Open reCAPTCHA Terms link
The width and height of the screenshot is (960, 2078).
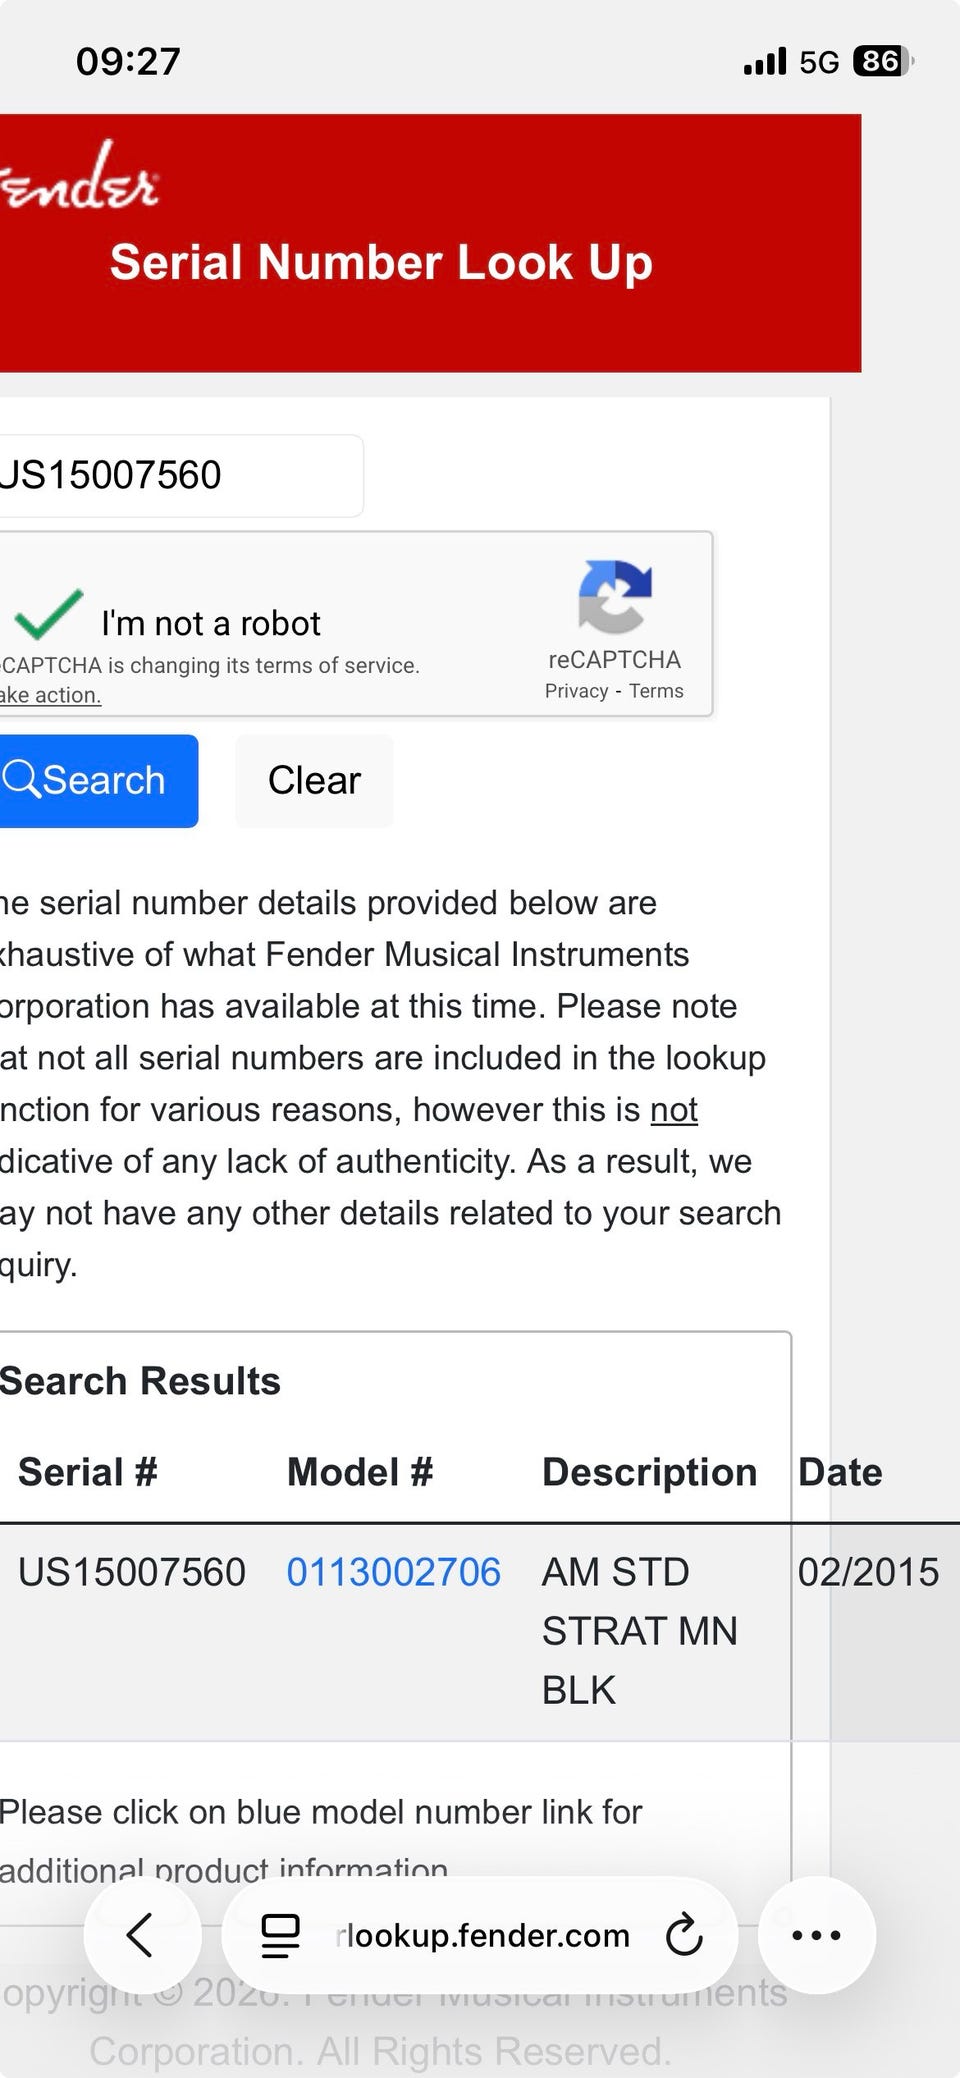656,691
